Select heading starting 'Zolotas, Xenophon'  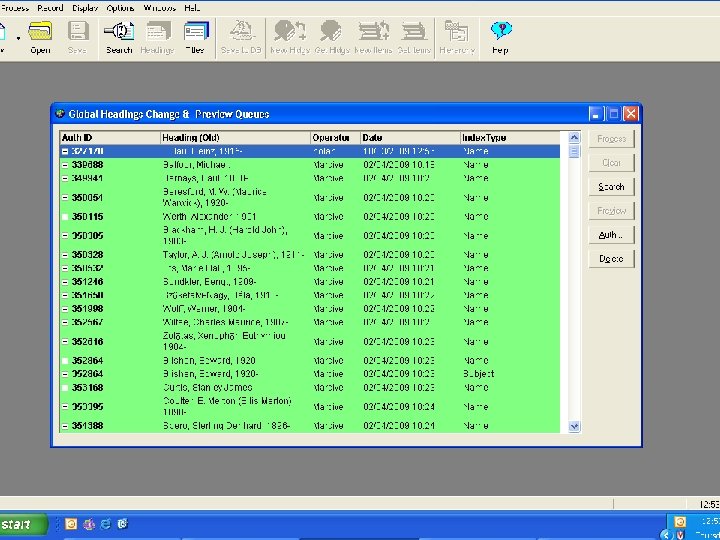tap(224, 342)
